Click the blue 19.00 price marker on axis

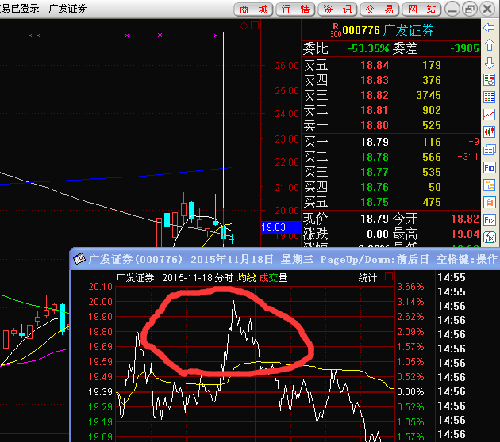point(281,228)
